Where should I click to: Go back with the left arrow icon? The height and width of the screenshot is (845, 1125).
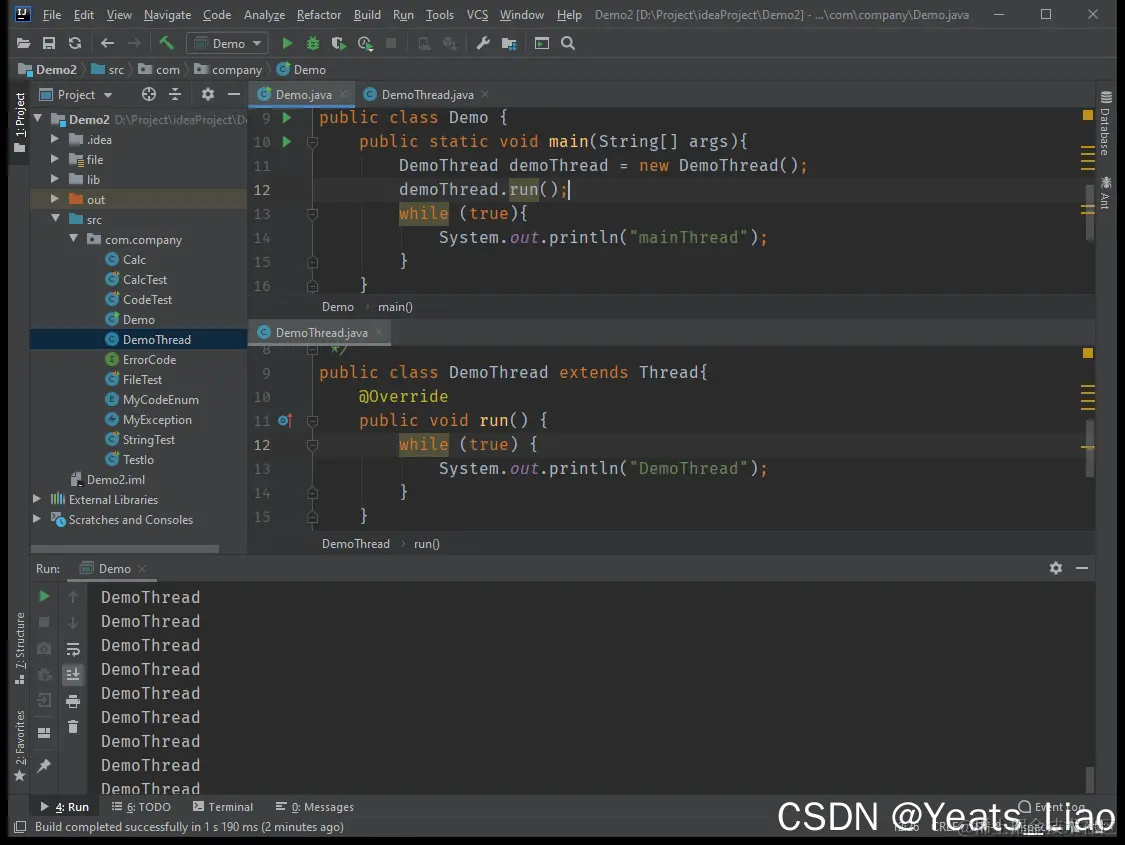[x=108, y=44]
